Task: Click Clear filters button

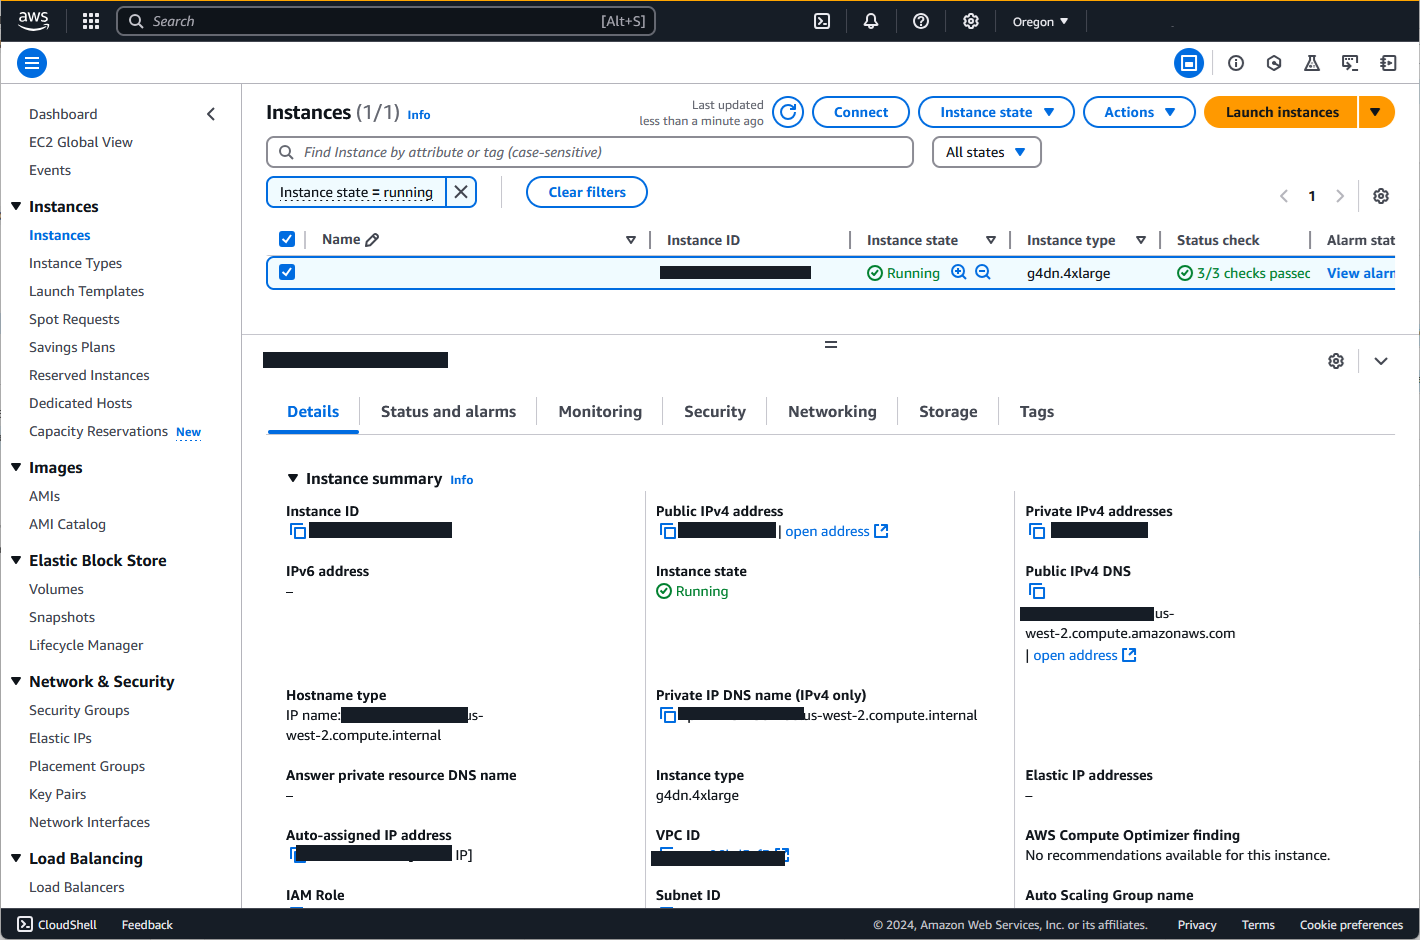Action: tap(587, 192)
